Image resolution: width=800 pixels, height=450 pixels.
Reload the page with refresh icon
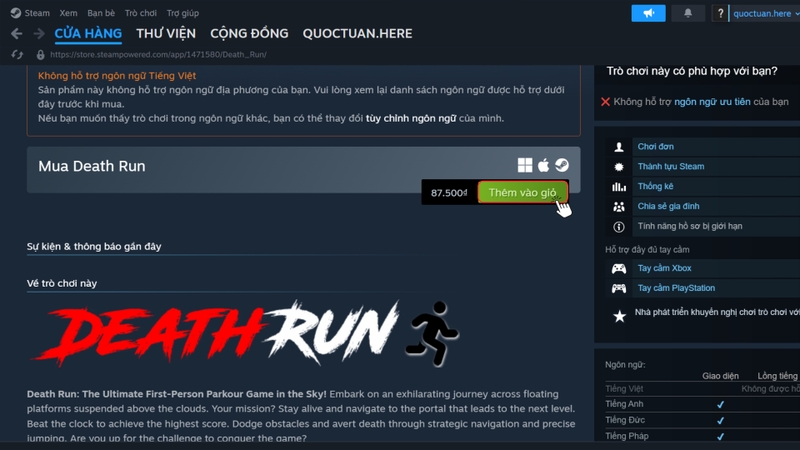[17, 54]
